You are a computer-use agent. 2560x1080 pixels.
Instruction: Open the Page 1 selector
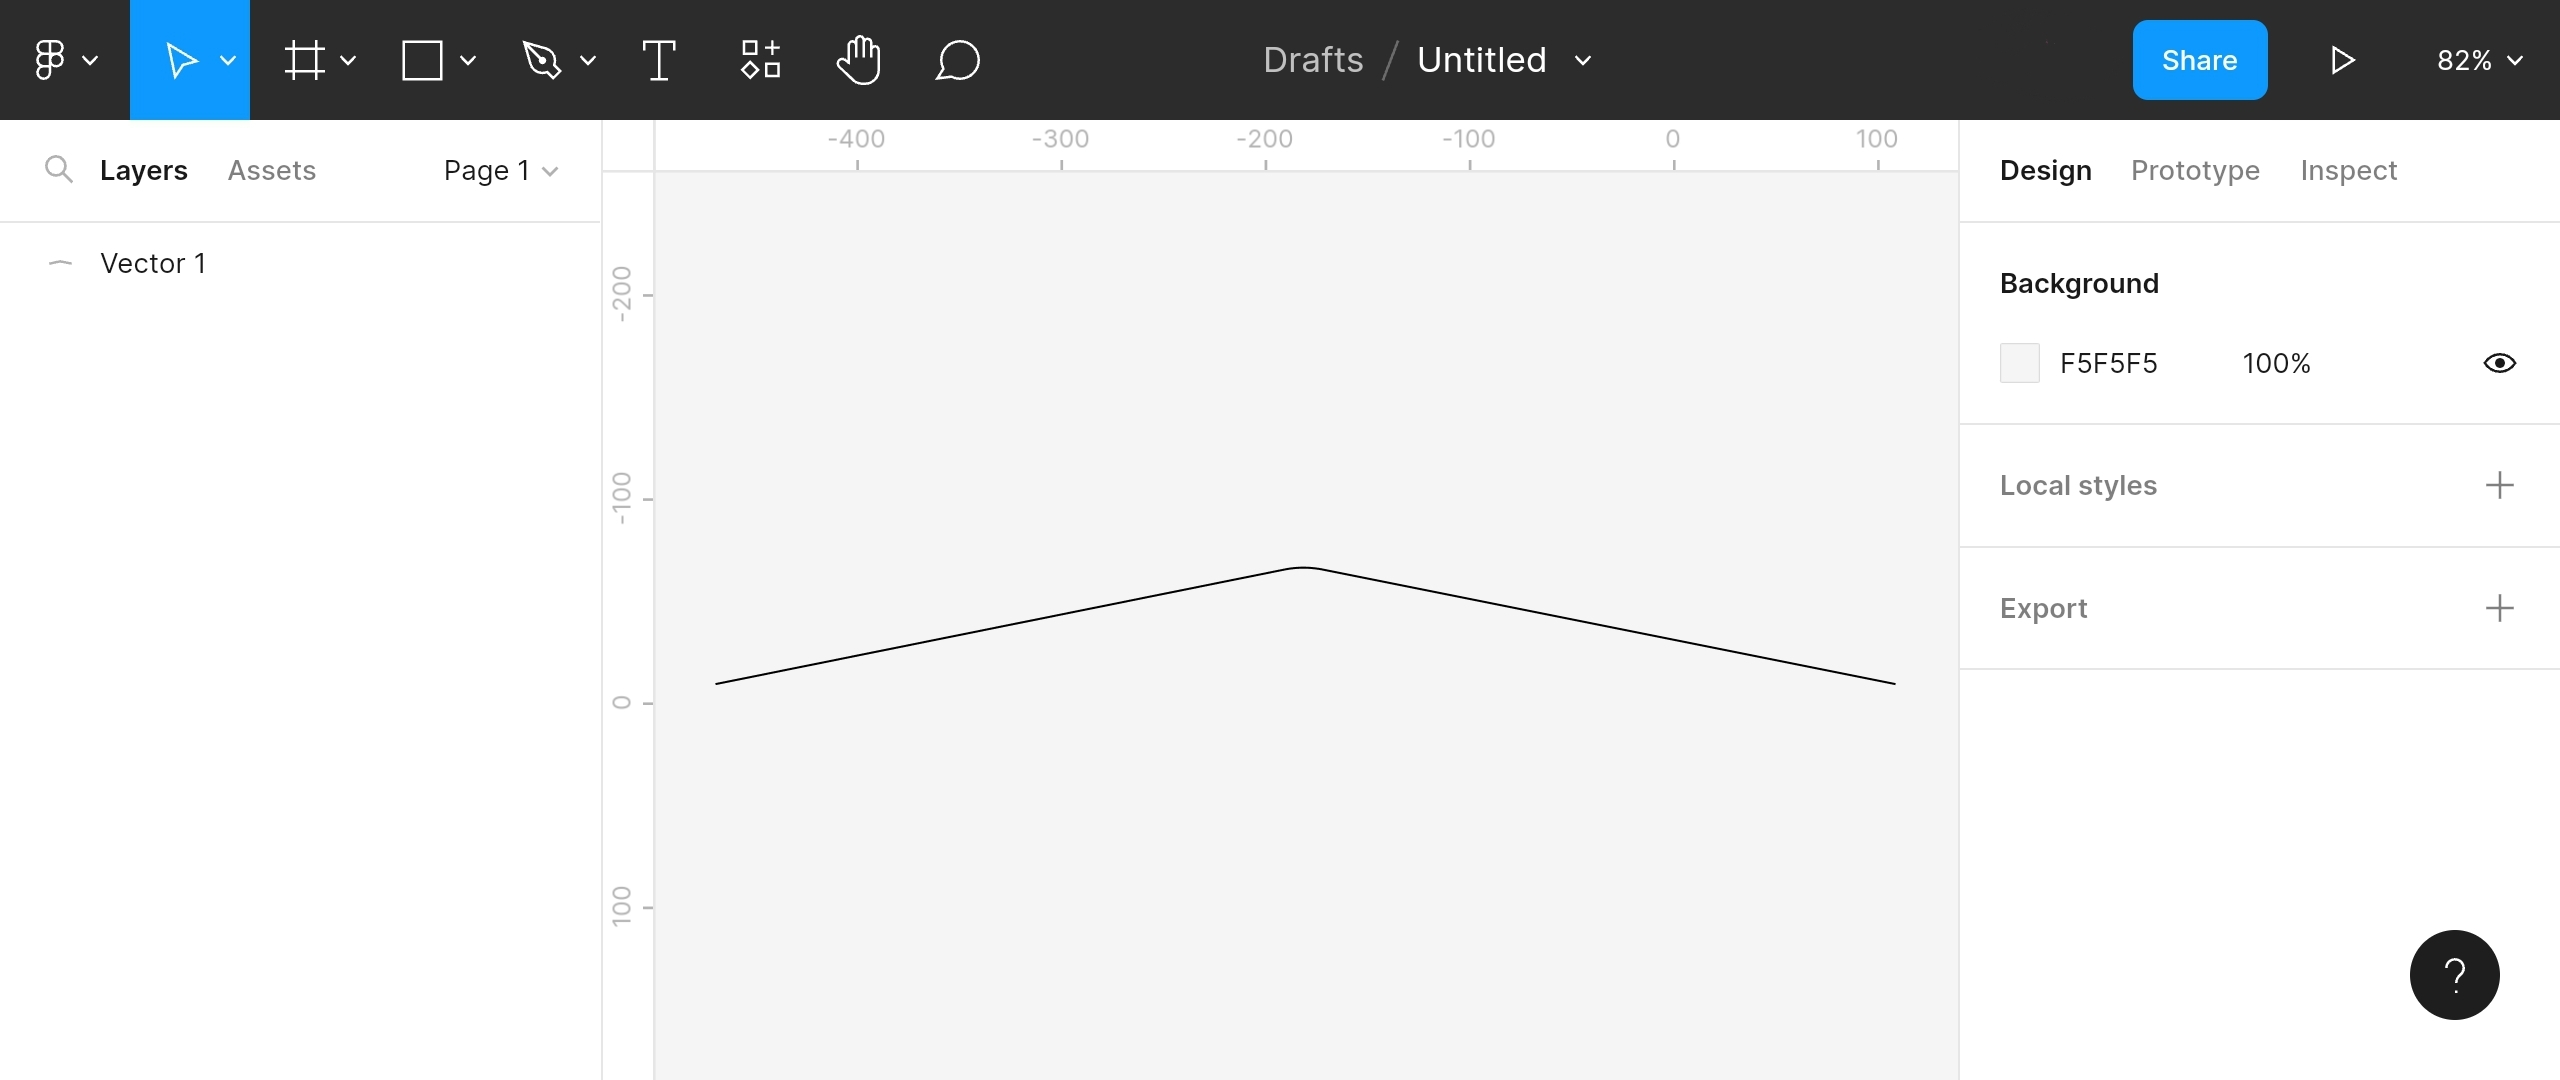click(500, 170)
